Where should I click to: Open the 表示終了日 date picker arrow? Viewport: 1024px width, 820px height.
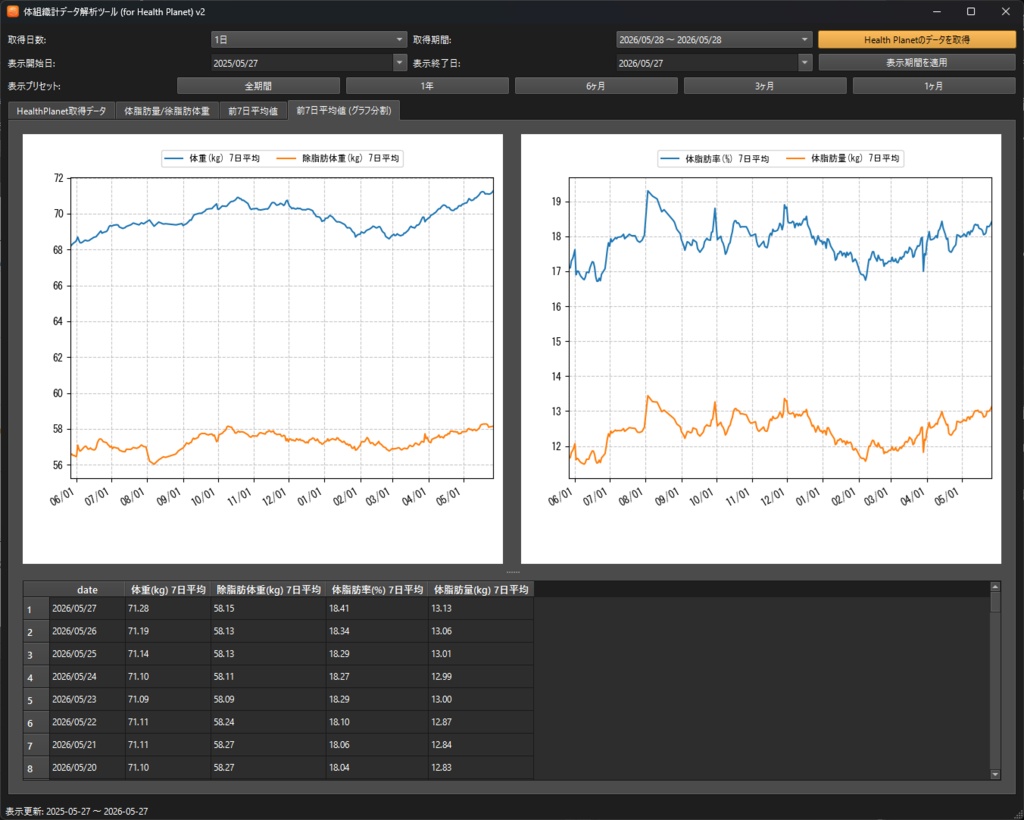click(x=805, y=63)
